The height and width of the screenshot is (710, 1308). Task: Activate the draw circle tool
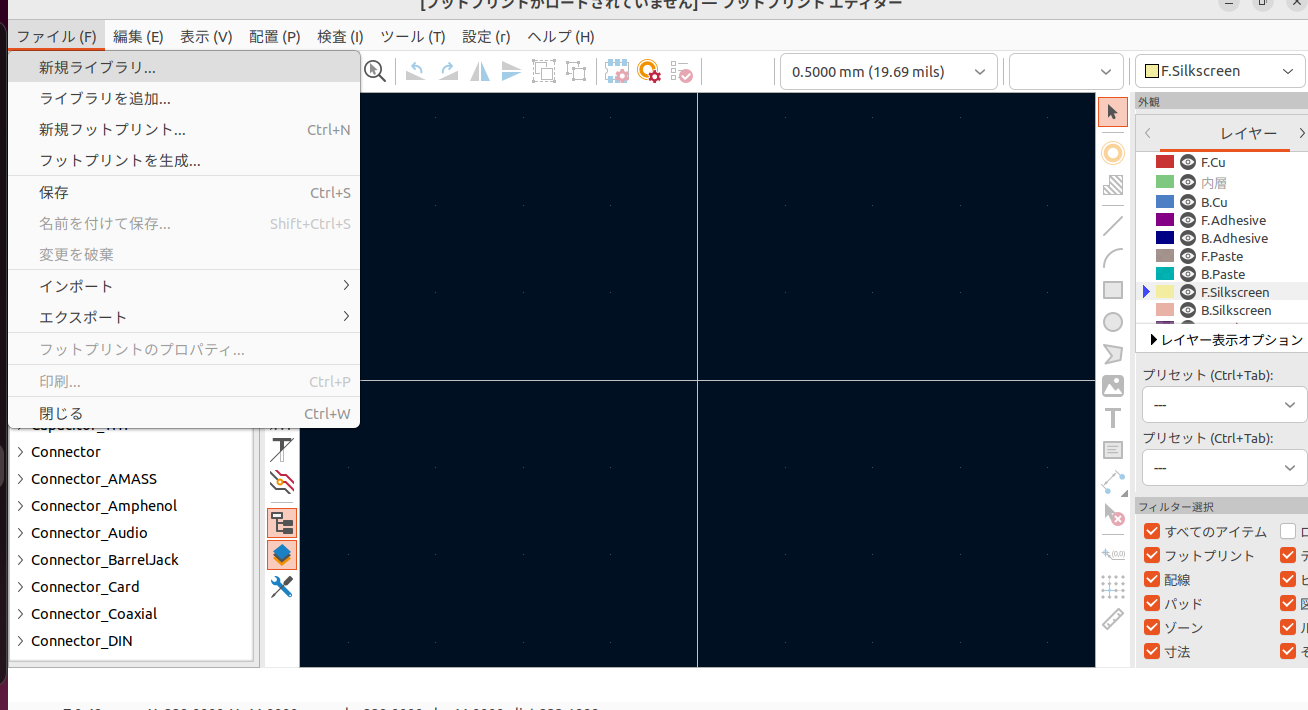point(1113,322)
